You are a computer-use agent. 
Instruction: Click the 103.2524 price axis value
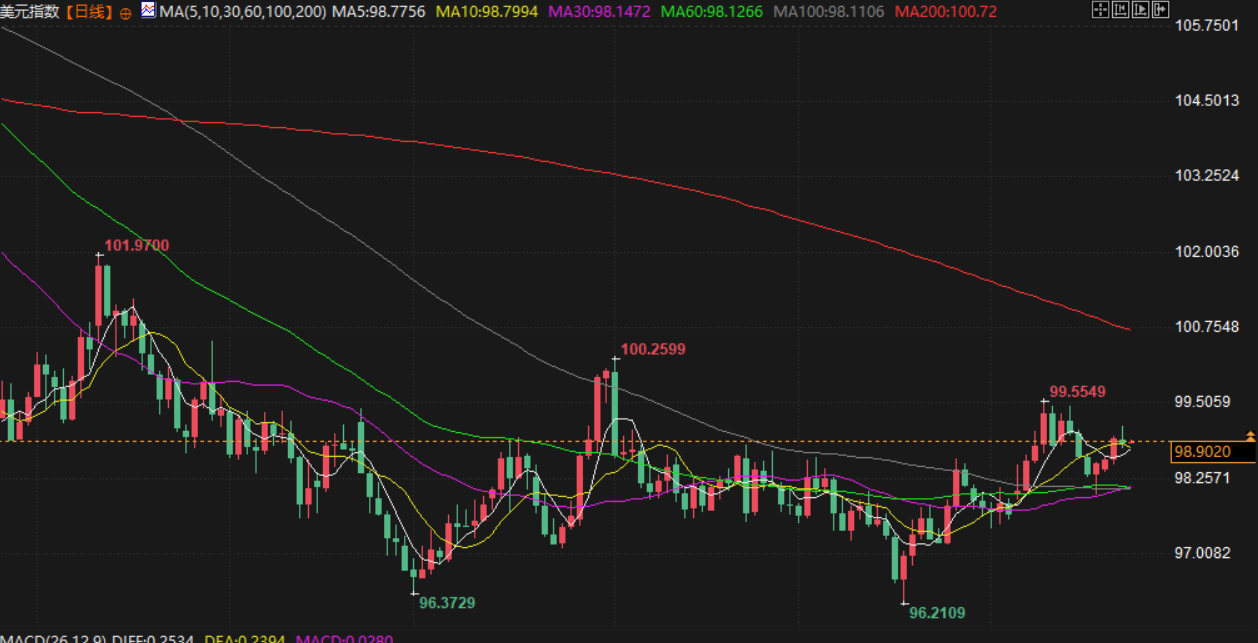pyautogui.click(x=1207, y=176)
